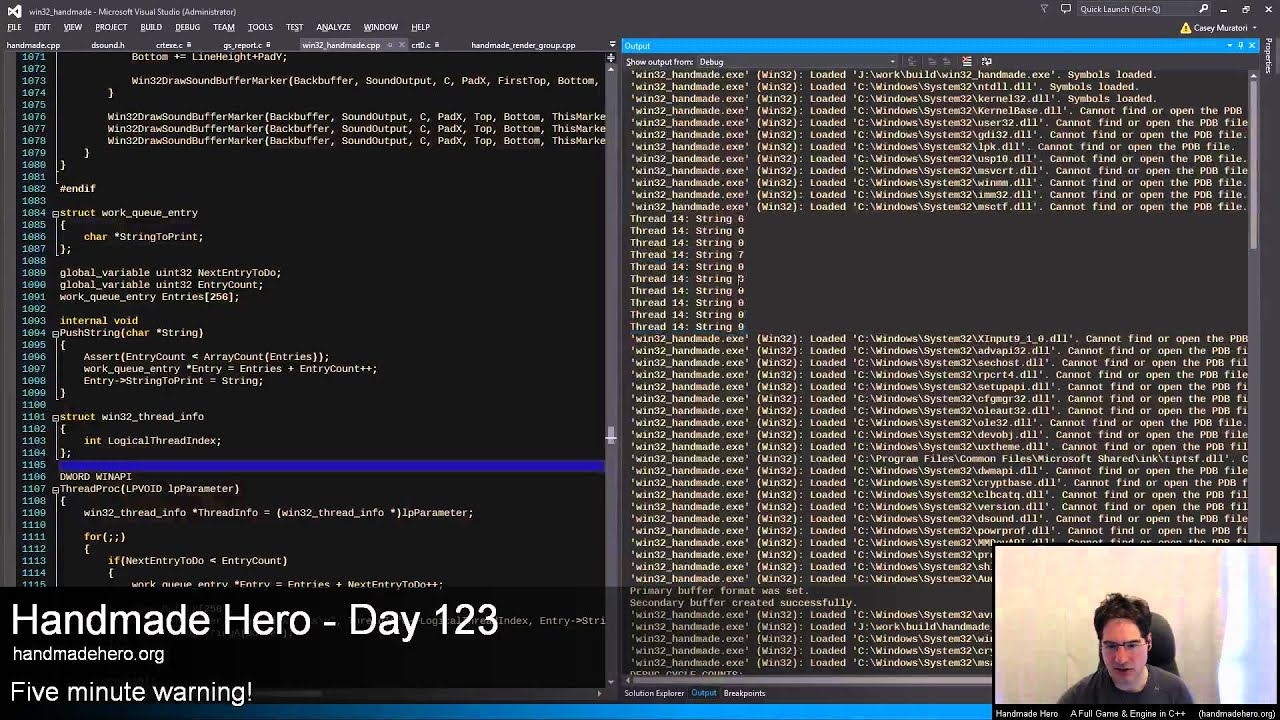The width and height of the screenshot is (1280, 720).
Task: Switch to the dsound.h tab
Action: click(108, 45)
